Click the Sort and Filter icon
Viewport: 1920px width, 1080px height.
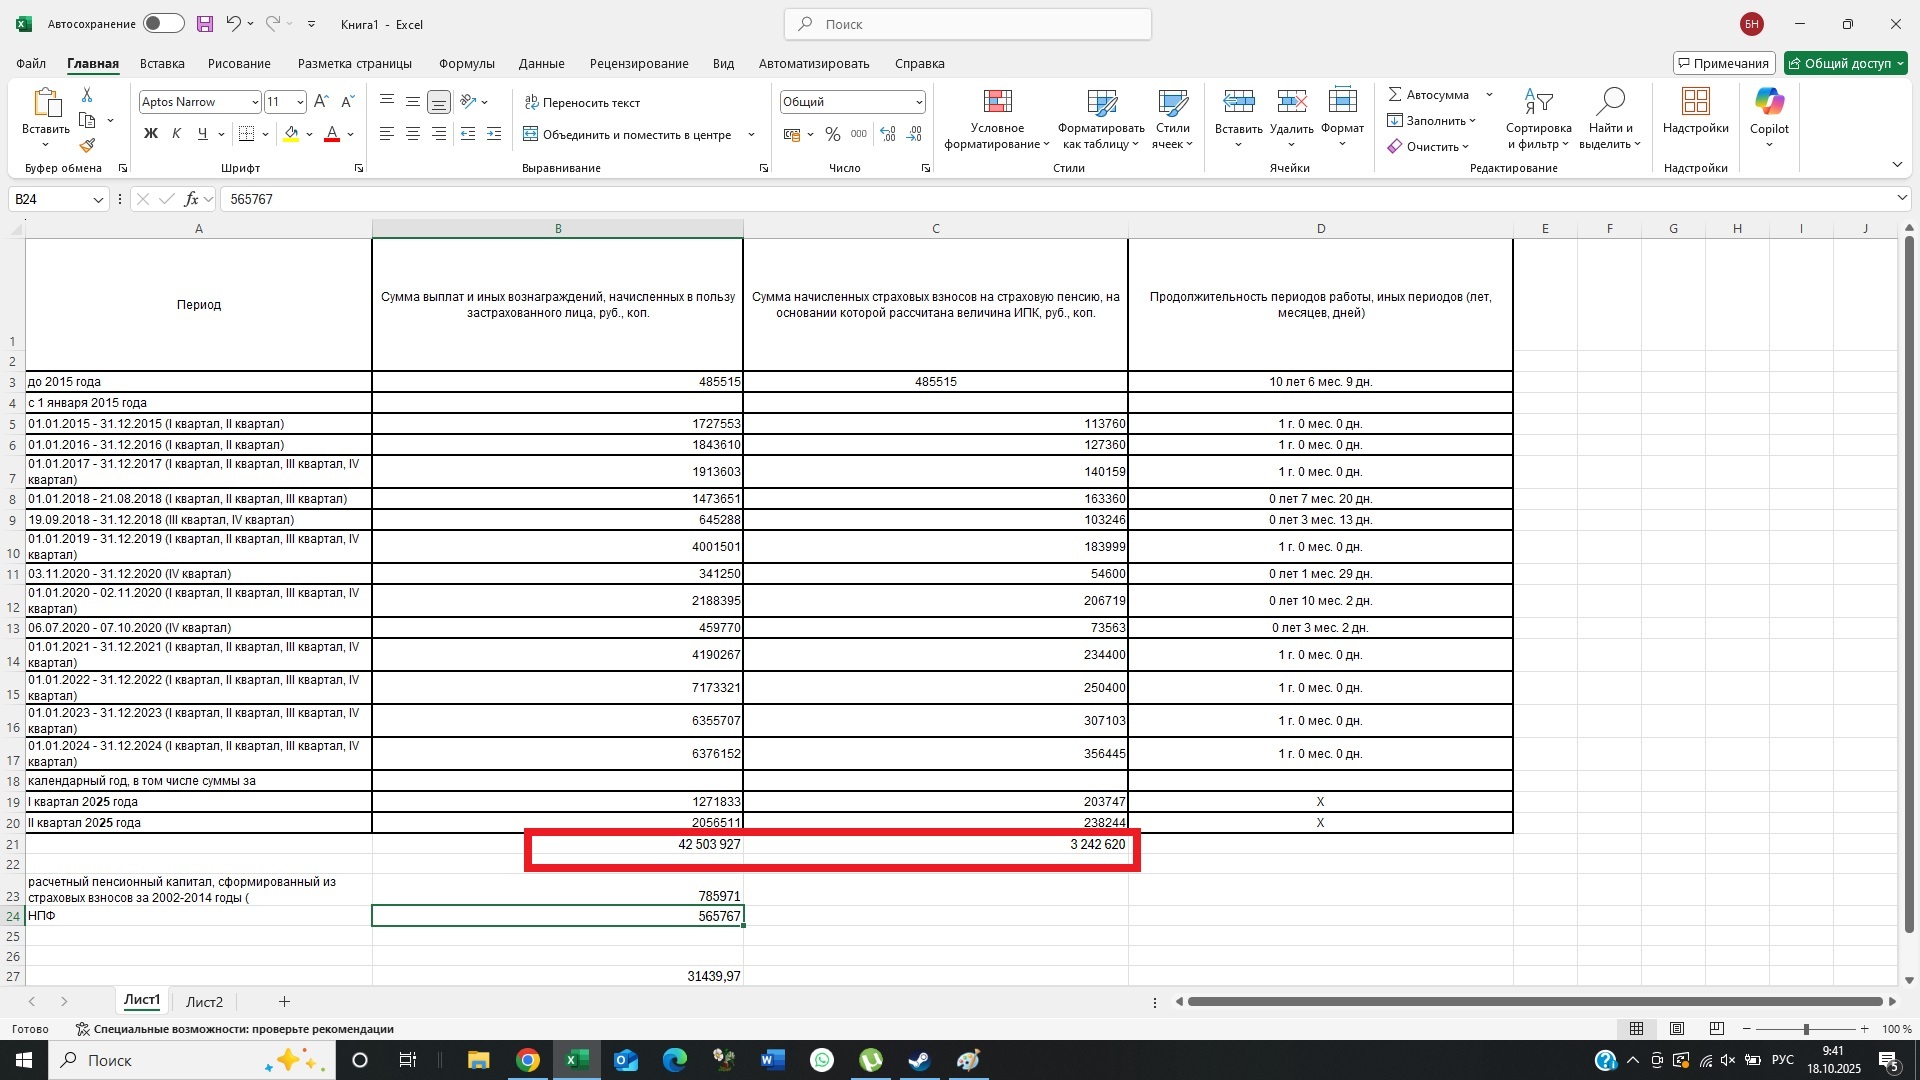pos(1538,102)
